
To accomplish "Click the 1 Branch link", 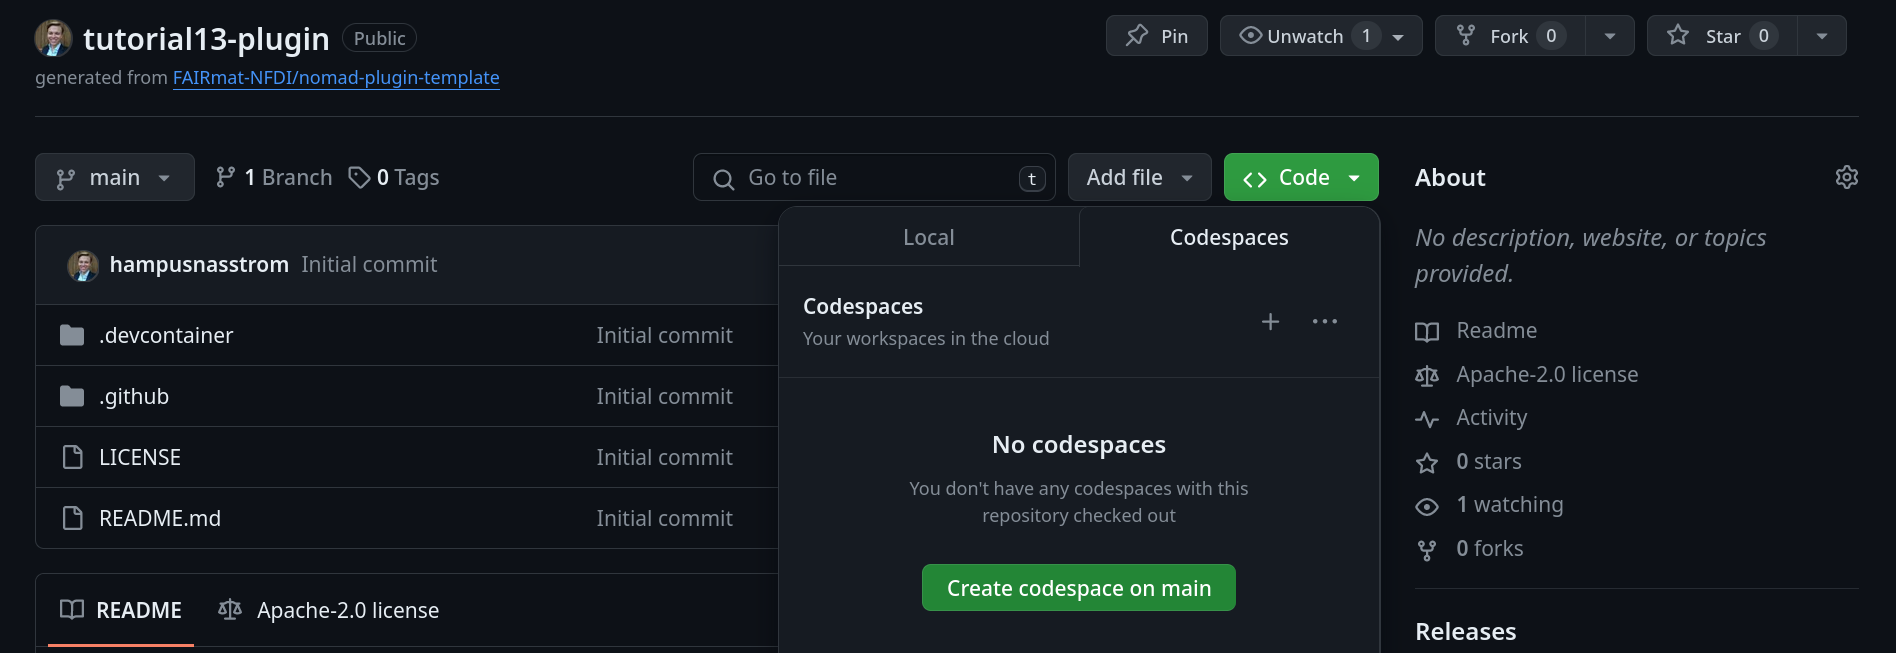I will click(274, 177).
